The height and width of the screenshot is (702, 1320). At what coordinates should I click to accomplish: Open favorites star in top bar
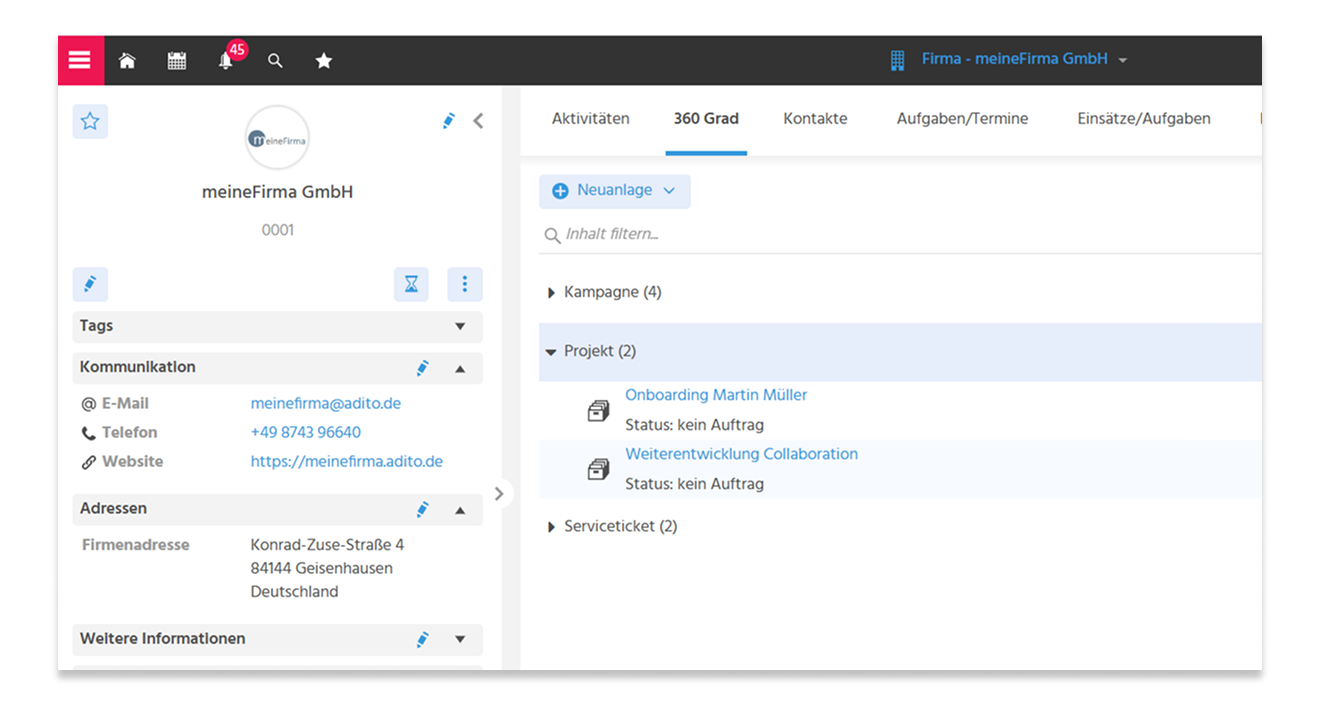tap(324, 61)
